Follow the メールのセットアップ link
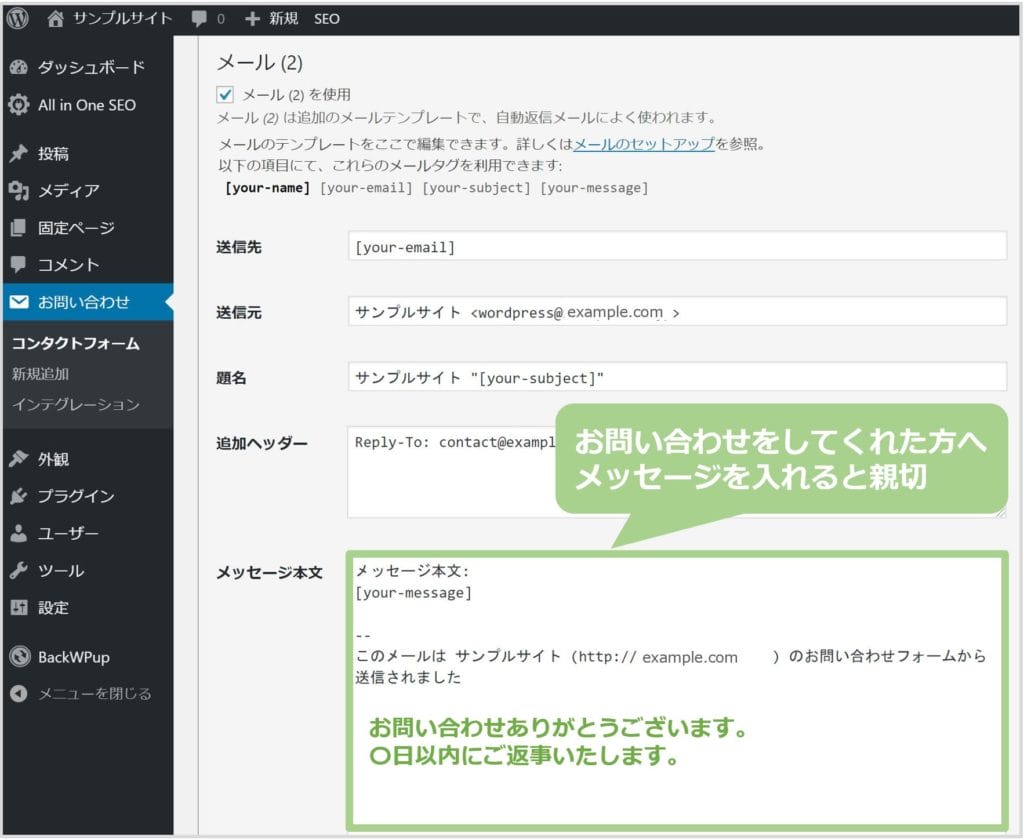The image size is (1024, 840). point(643,144)
